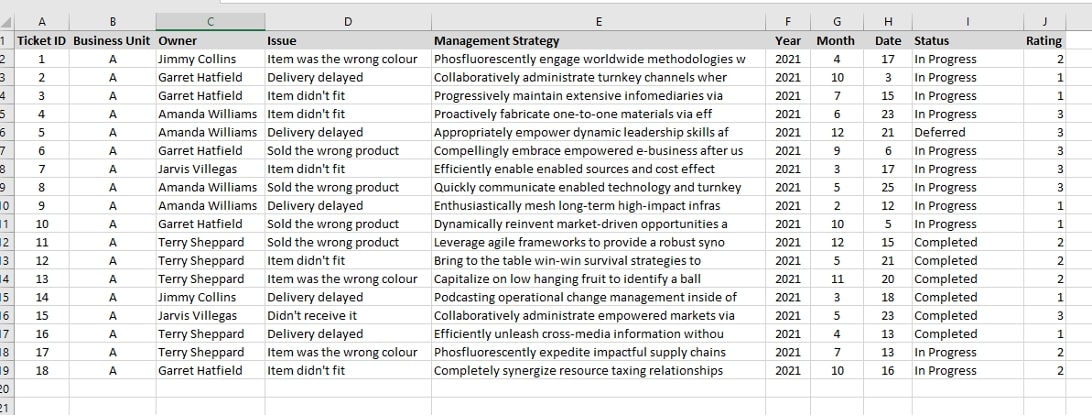The image size is (1092, 416).
Task: Select the Deferred status cell
Action: [x=967, y=132]
